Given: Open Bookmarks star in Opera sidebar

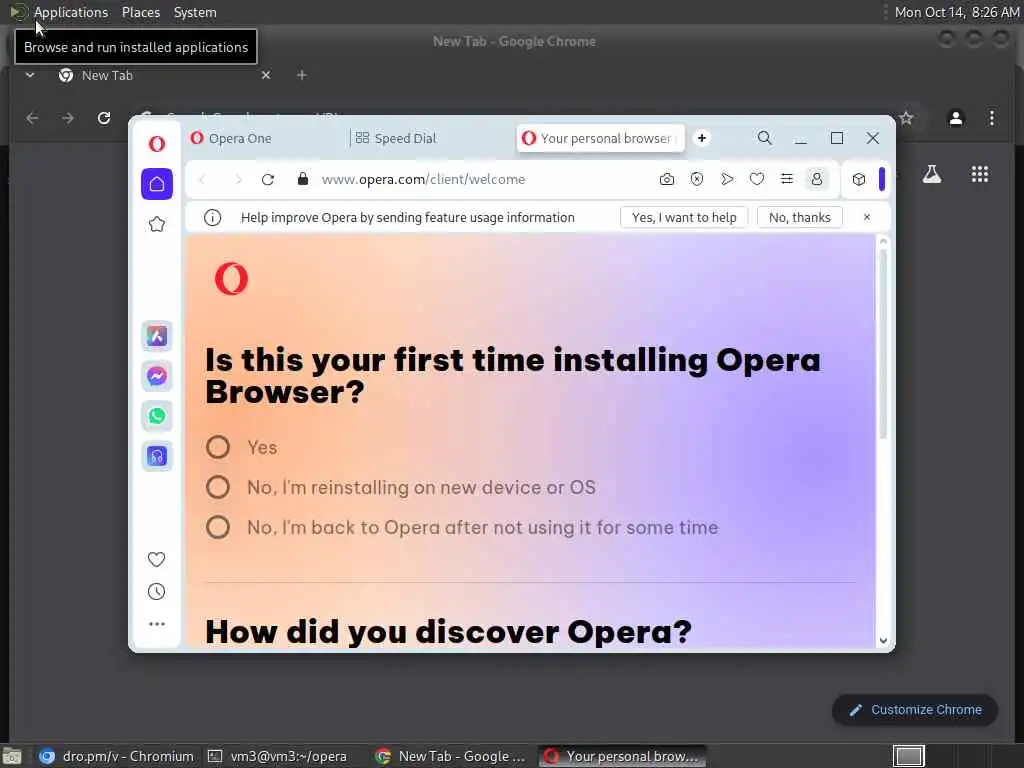Looking at the screenshot, I should tap(157, 225).
